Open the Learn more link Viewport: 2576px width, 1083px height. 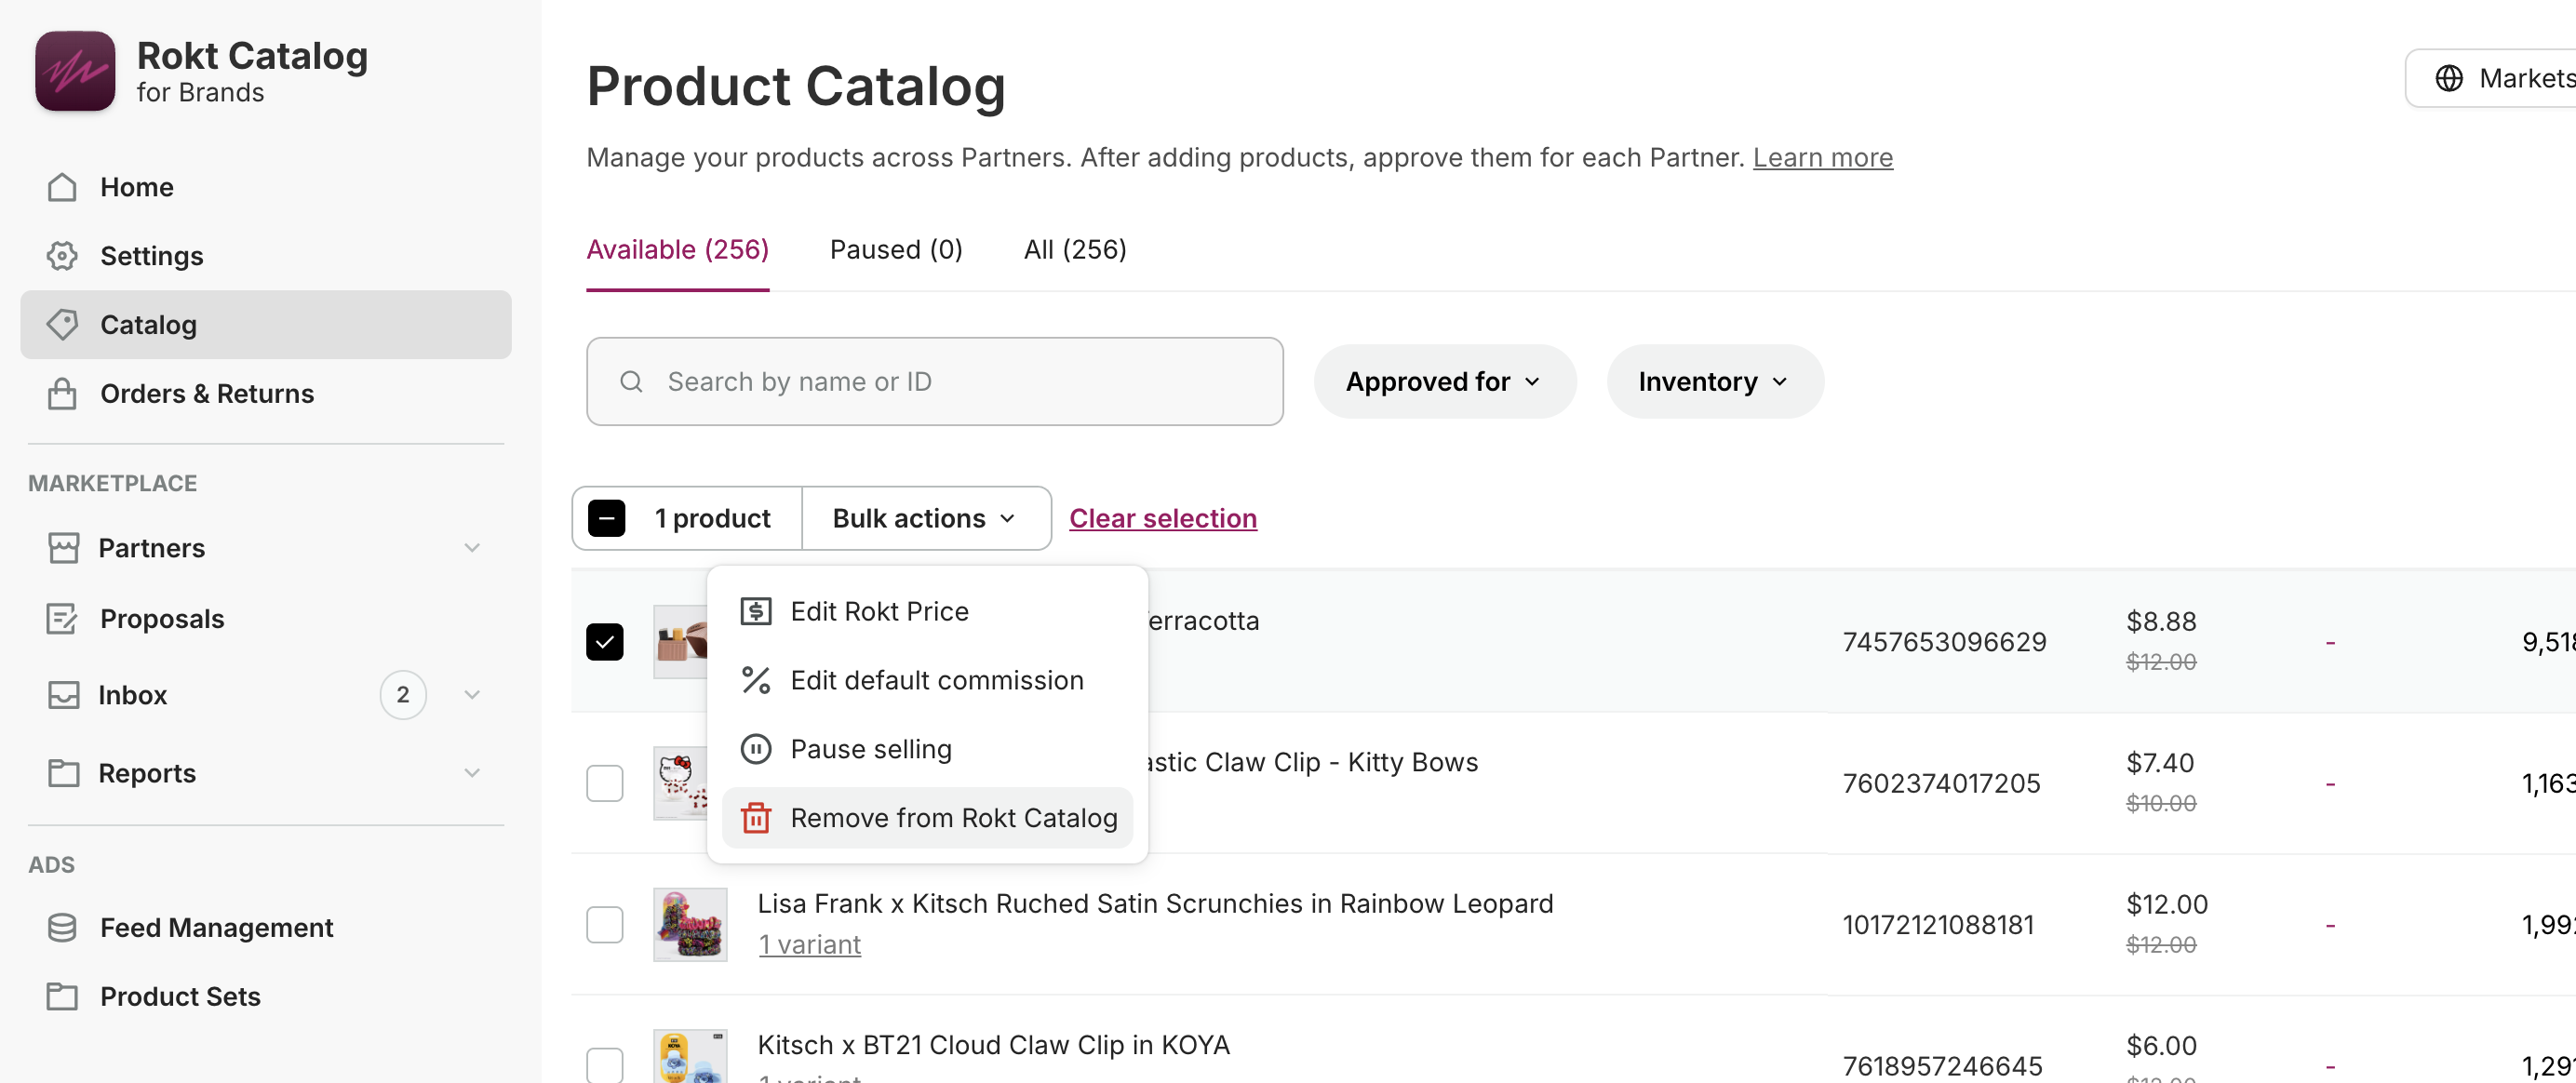(x=1822, y=158)
